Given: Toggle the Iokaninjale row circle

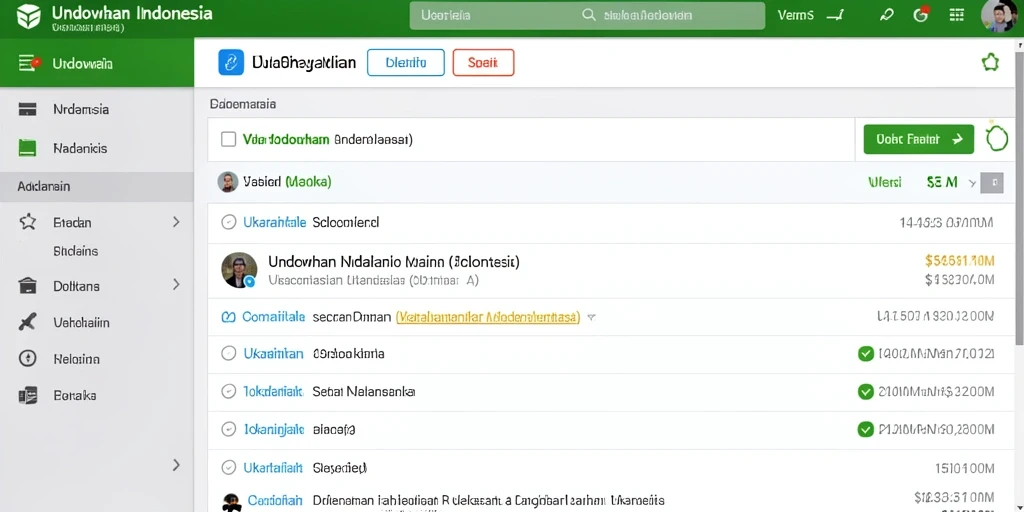Looking at the screenshot, I should point(229,429).
